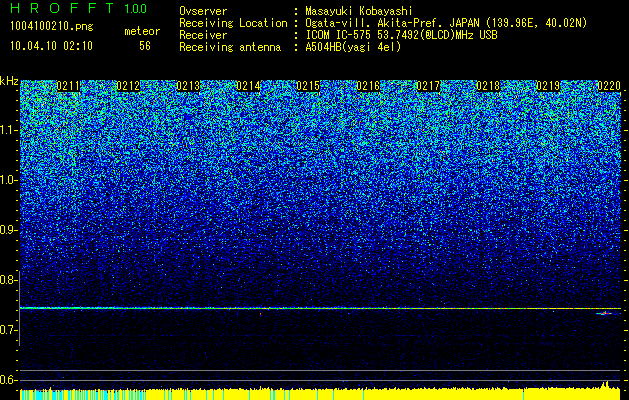Click the 0216 time marker
The image size is (629, 400).
368,86
